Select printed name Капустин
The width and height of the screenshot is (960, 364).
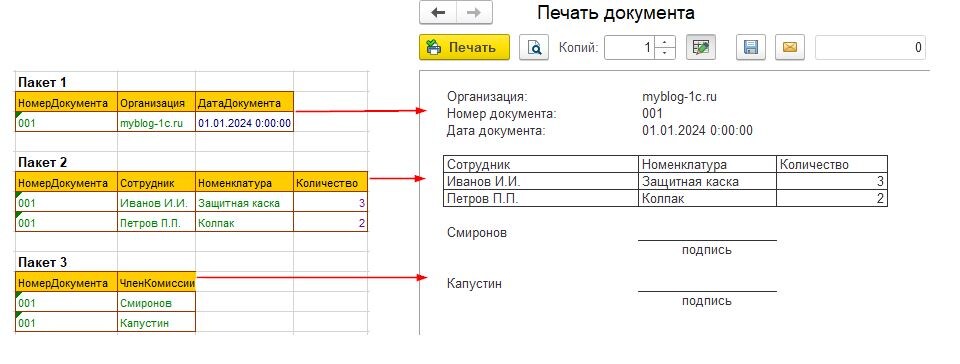tap(474, 284)
